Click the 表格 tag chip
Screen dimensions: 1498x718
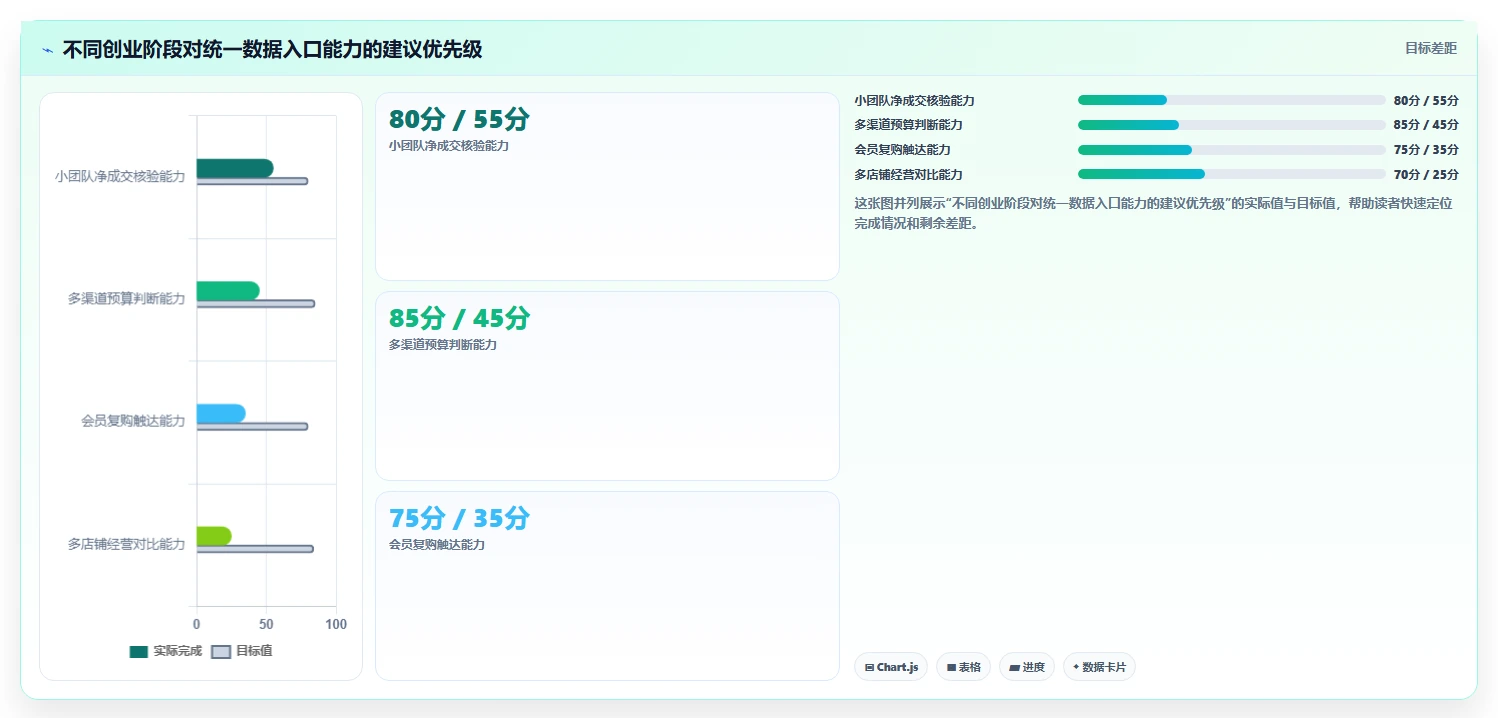[x=964, y=667]
